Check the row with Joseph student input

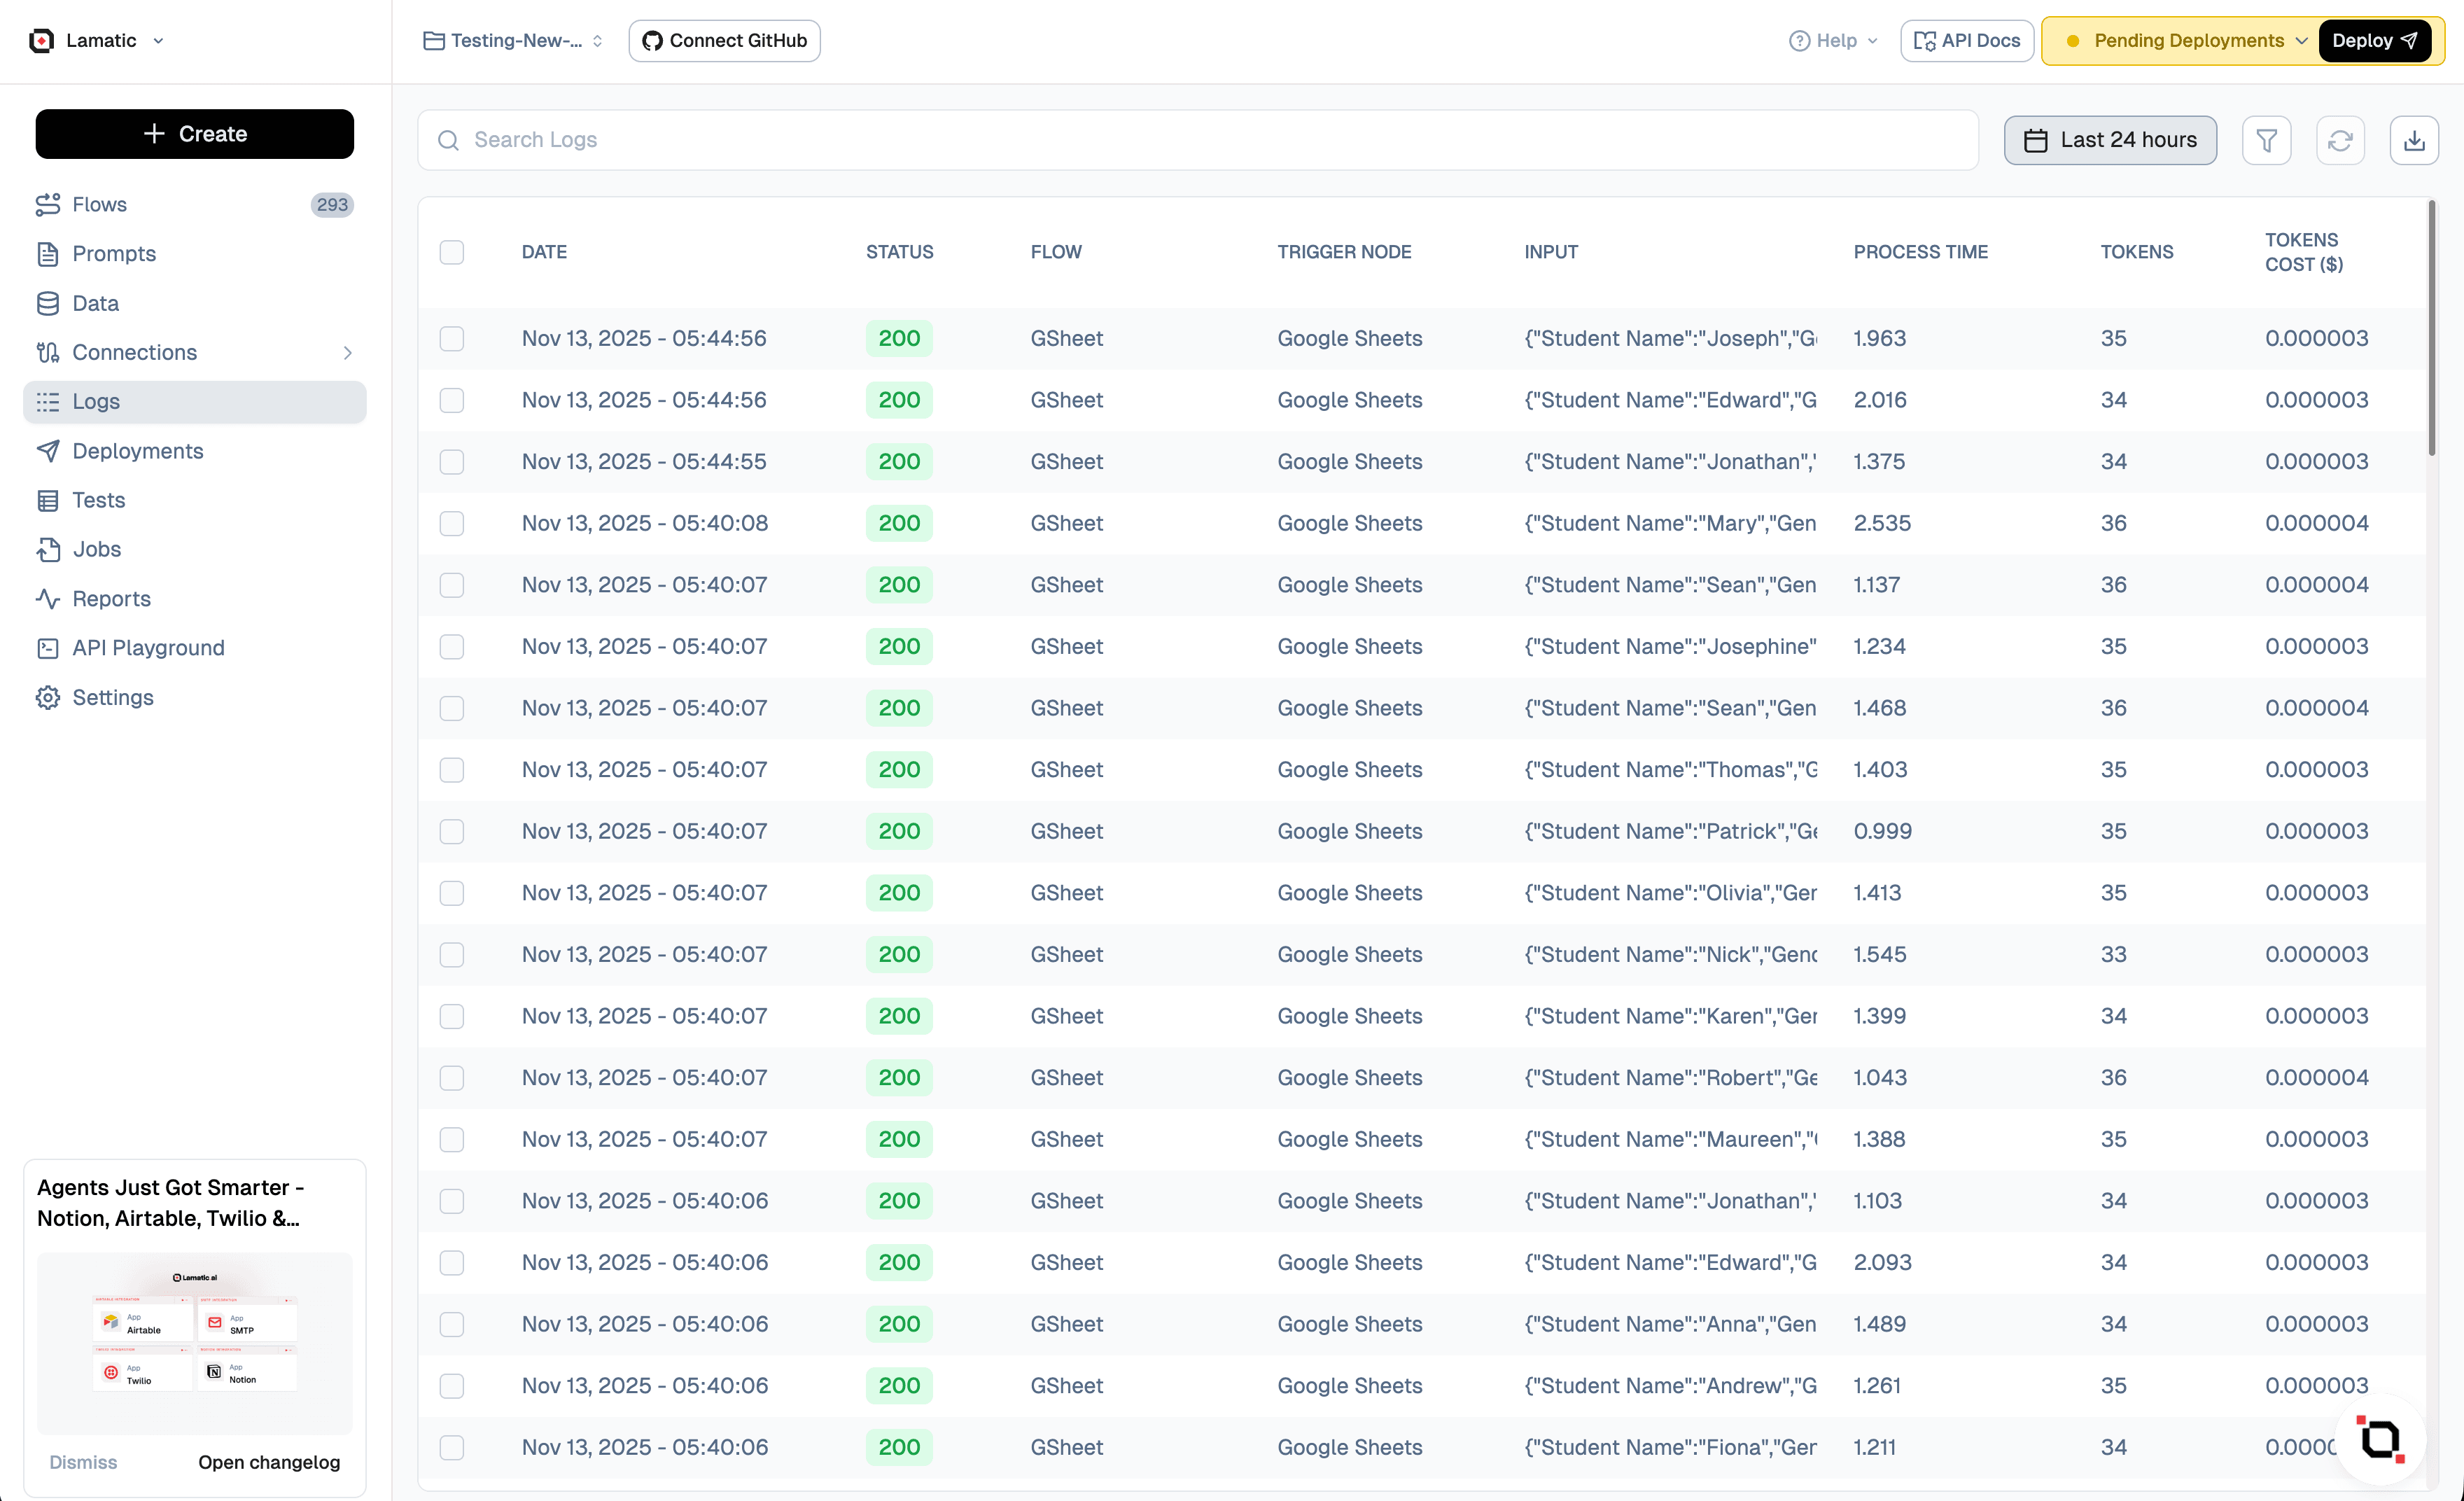pos(452,338)
